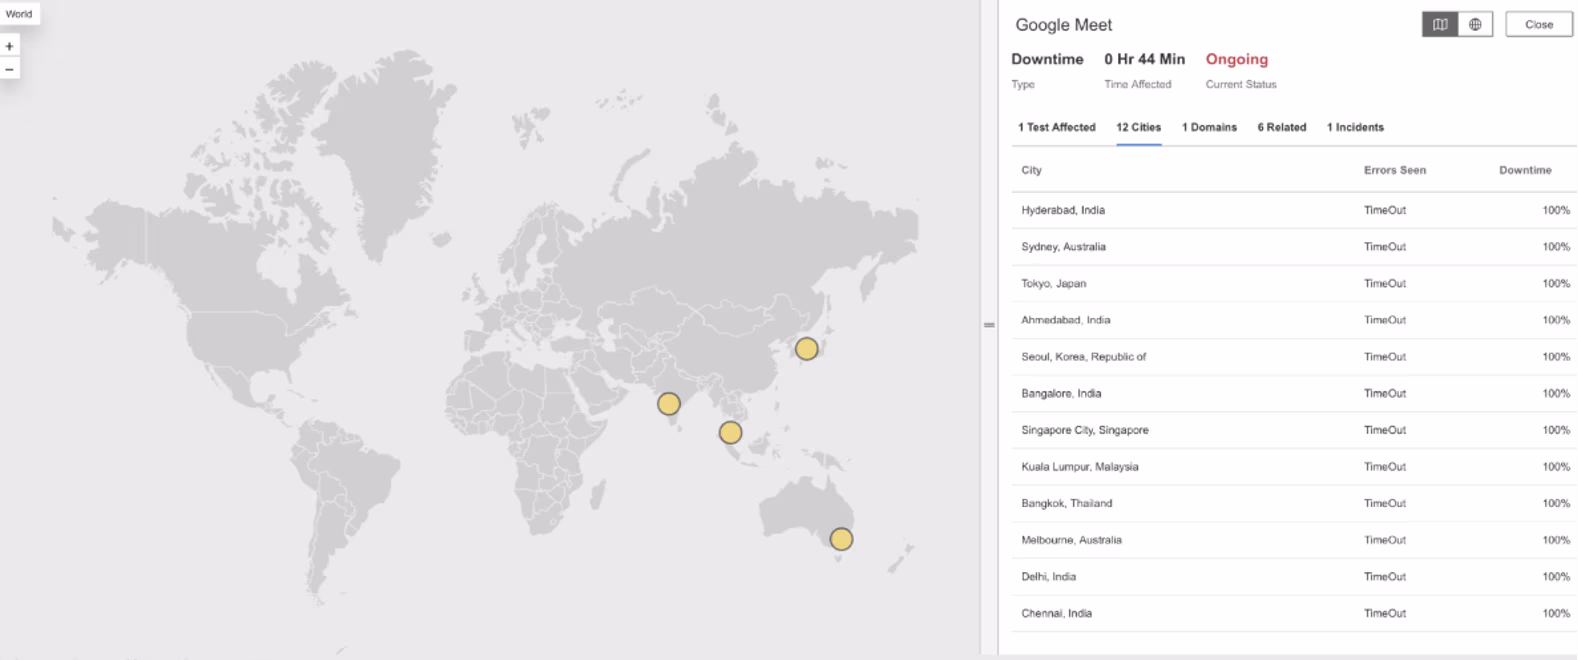Sort by the City column header
This screenshot has height=660, width=1578.
(x=1031, y=170)
